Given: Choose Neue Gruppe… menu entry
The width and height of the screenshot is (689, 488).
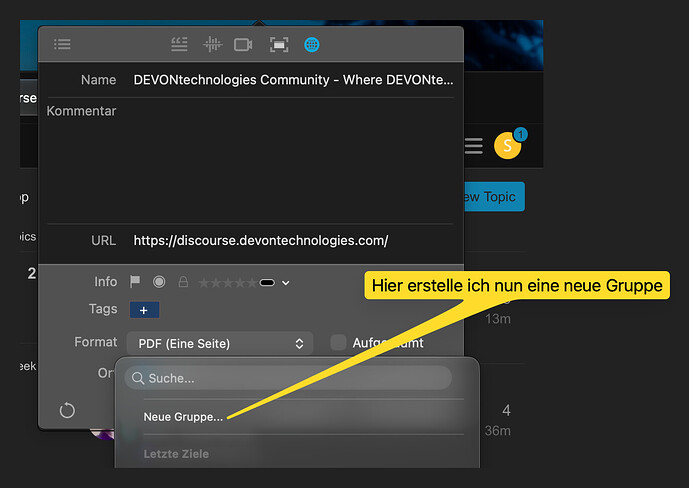Looking at the screenshot, I should [183, 417].
